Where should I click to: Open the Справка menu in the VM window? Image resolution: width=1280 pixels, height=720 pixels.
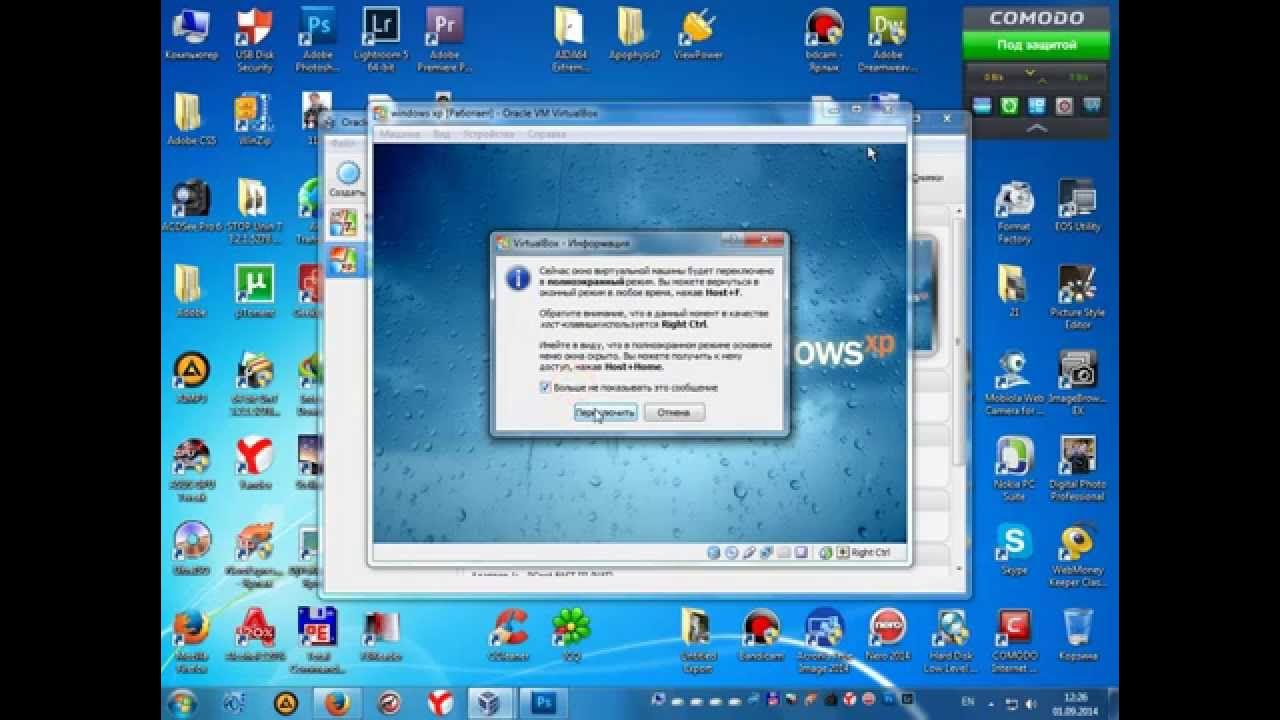click(x=546, y=133)
